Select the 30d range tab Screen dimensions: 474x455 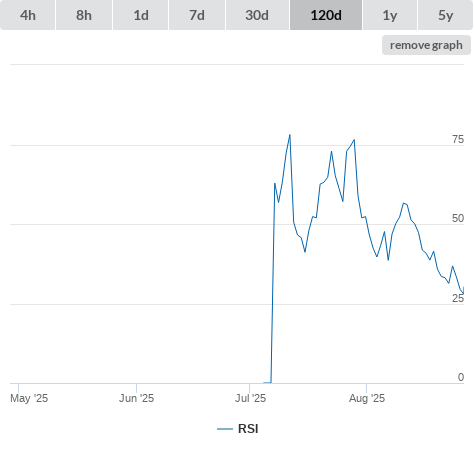coord(257,15)
